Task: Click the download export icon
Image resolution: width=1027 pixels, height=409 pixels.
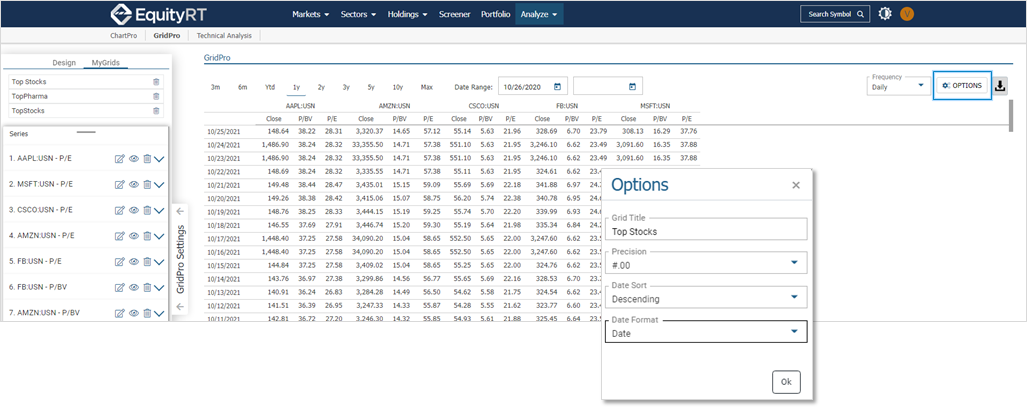Action: pos(1000,86)
